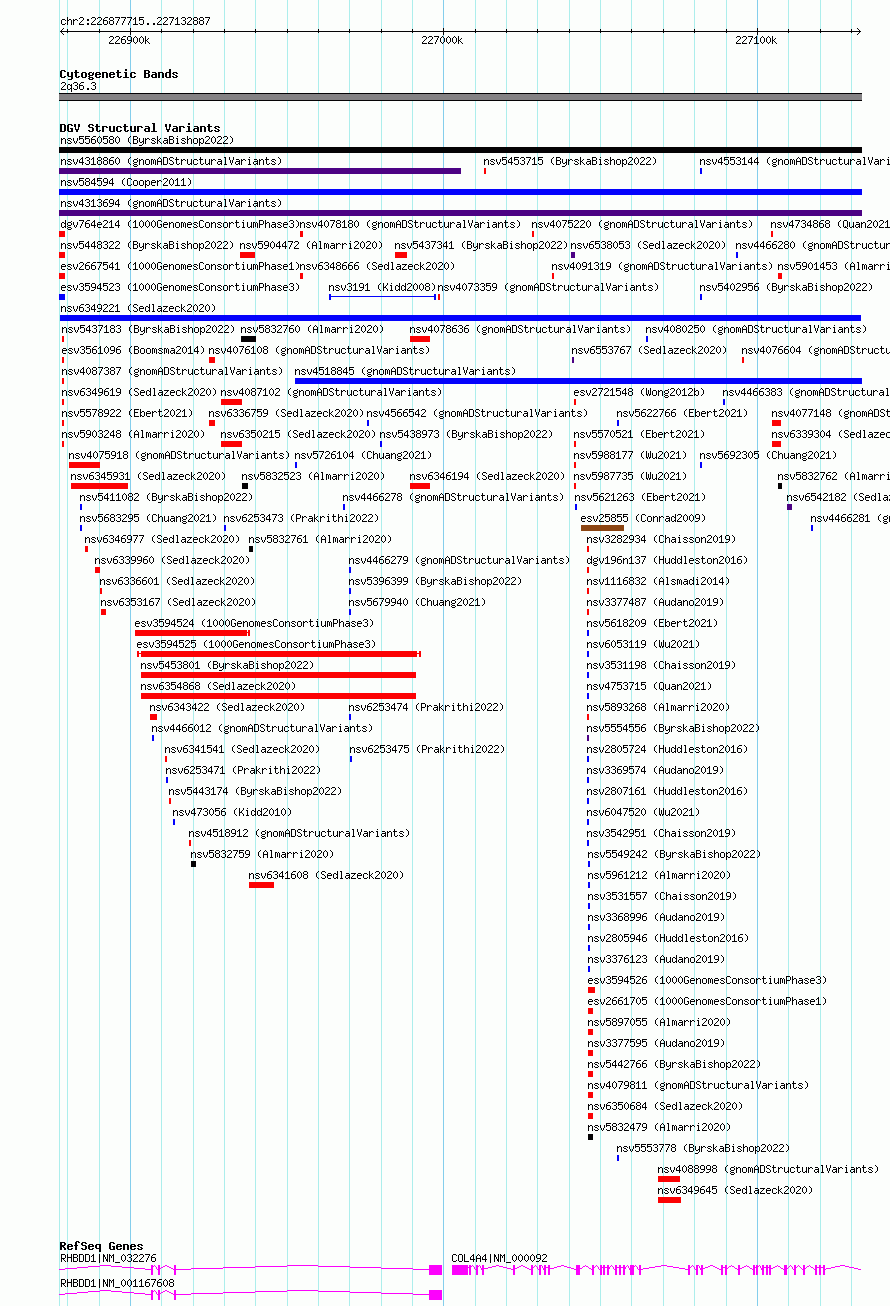The width and height of the screenshot is (890, 1306).
Task: Click the nsv4553144 variant label
Action: (794, 162)
